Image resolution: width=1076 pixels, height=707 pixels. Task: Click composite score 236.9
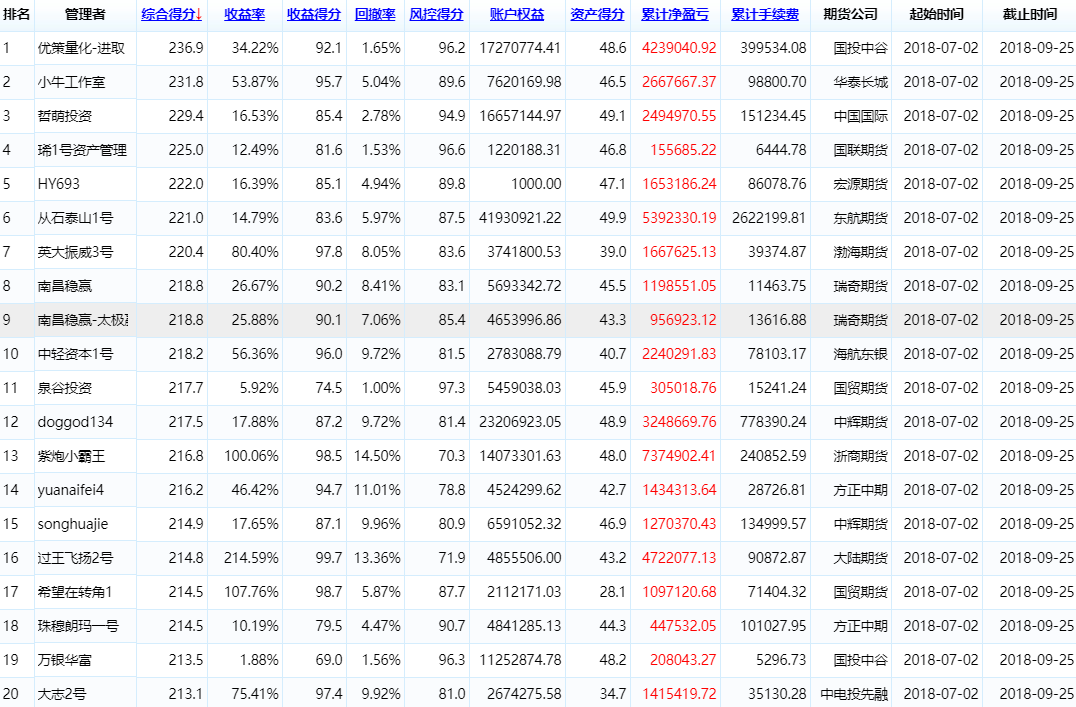pyautogui.click(x=186, y=48)
